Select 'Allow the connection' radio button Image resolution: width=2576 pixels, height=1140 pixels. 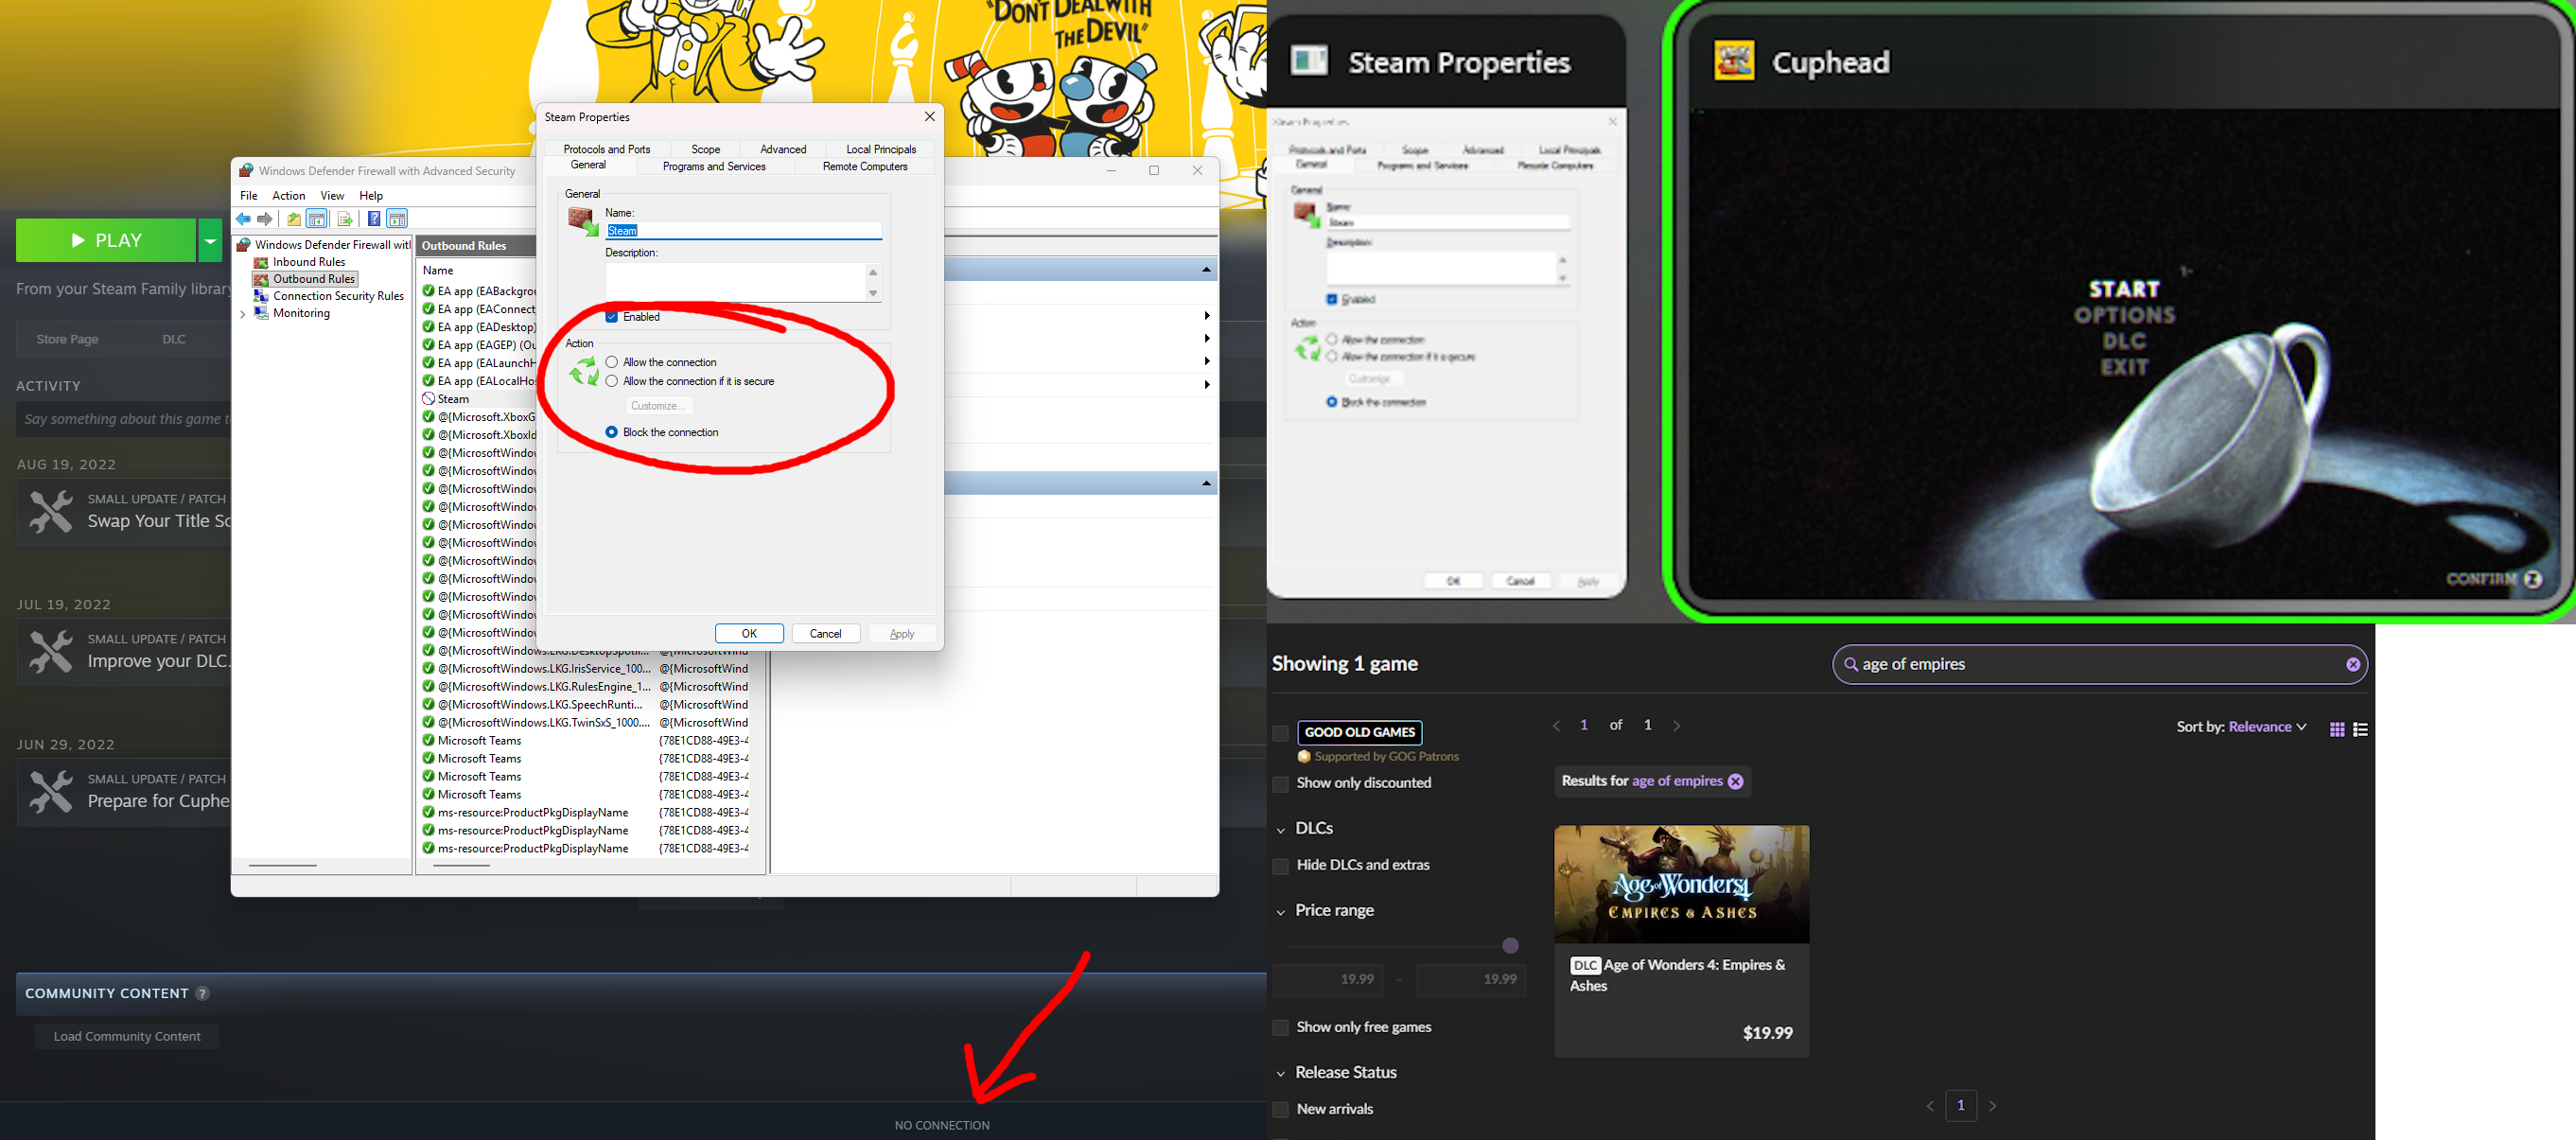coord(612,362)
